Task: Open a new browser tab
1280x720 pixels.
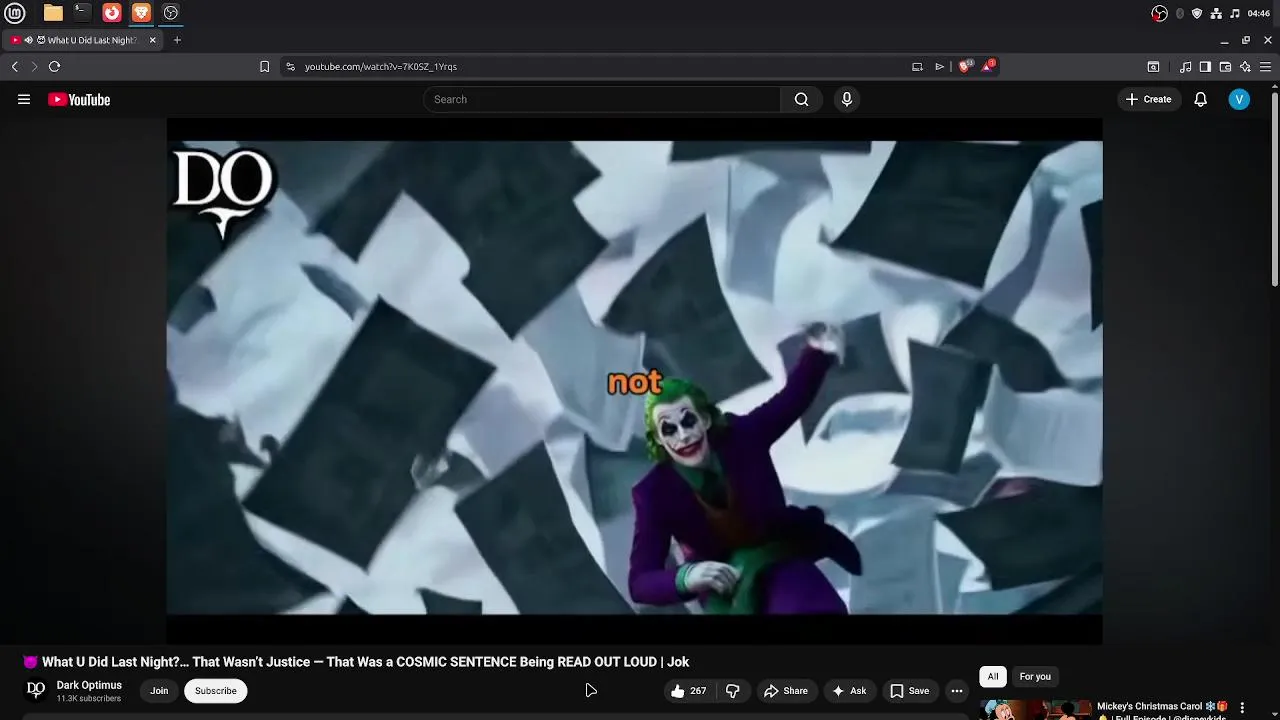Action: (177, 40)
